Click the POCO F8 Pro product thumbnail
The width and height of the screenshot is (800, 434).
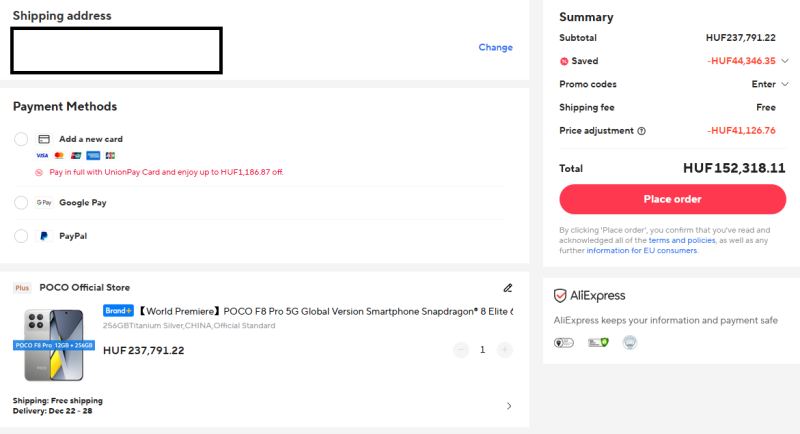coord(54,345)
